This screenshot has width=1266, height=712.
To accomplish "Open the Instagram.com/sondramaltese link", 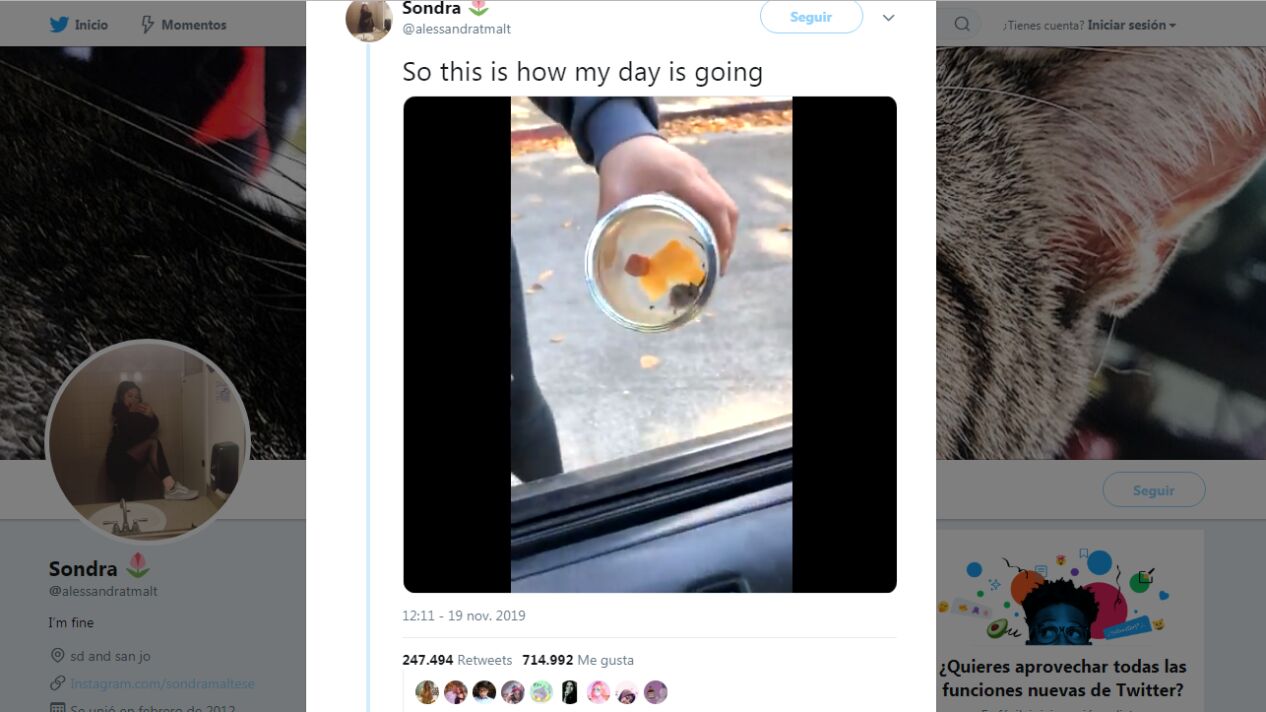I will click(x=162, y=684).
